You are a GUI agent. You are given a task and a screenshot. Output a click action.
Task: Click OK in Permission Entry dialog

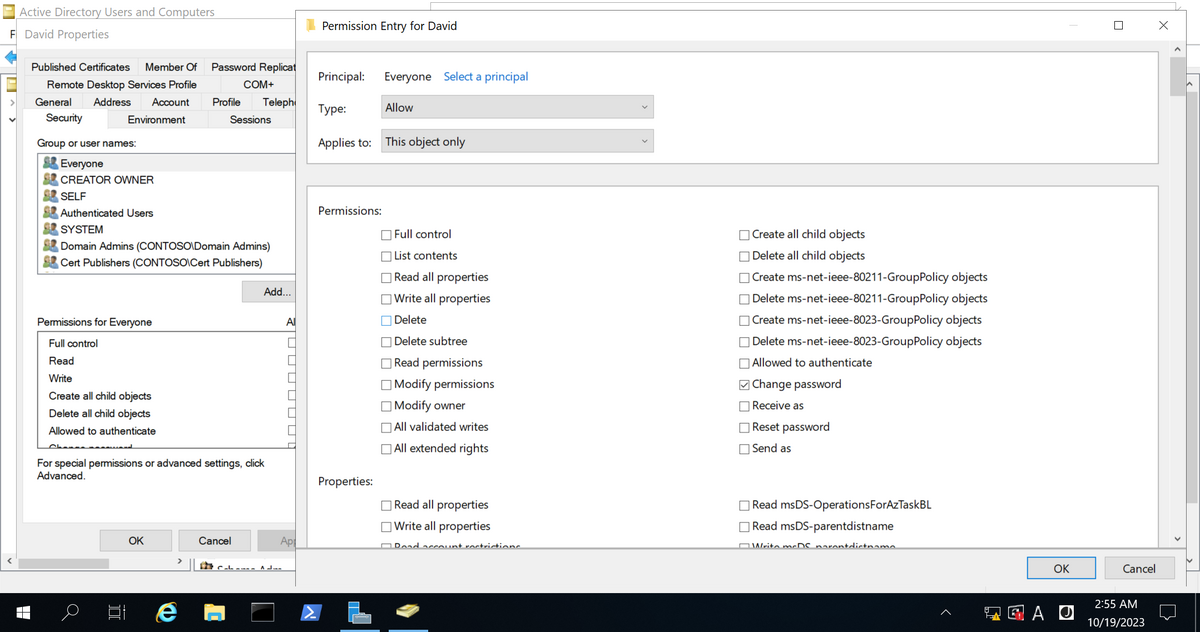(1061, 568)
